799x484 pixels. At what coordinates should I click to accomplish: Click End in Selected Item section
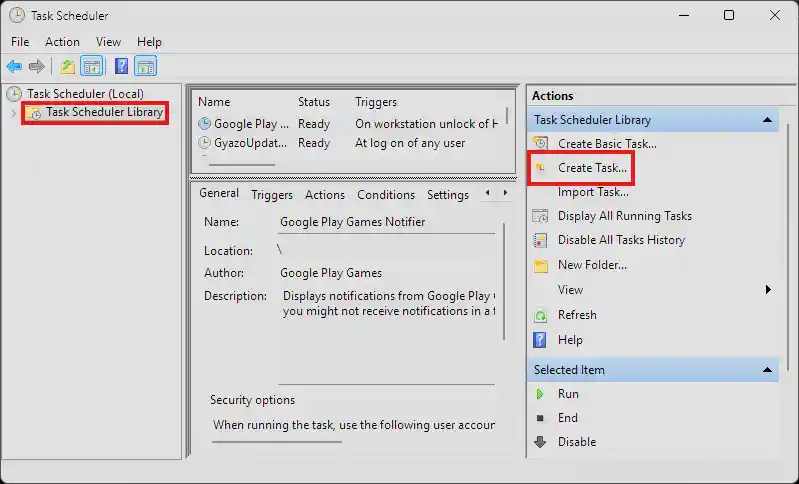coord(568,418)
